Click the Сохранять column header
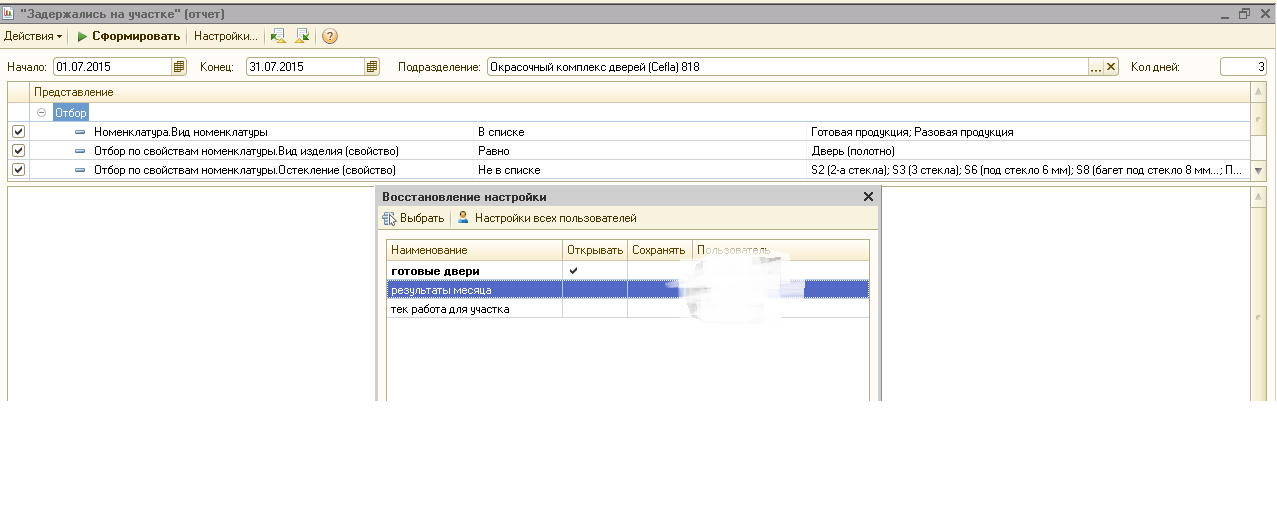This screenshot has width=1277, height=532. (x=660, y=250)
